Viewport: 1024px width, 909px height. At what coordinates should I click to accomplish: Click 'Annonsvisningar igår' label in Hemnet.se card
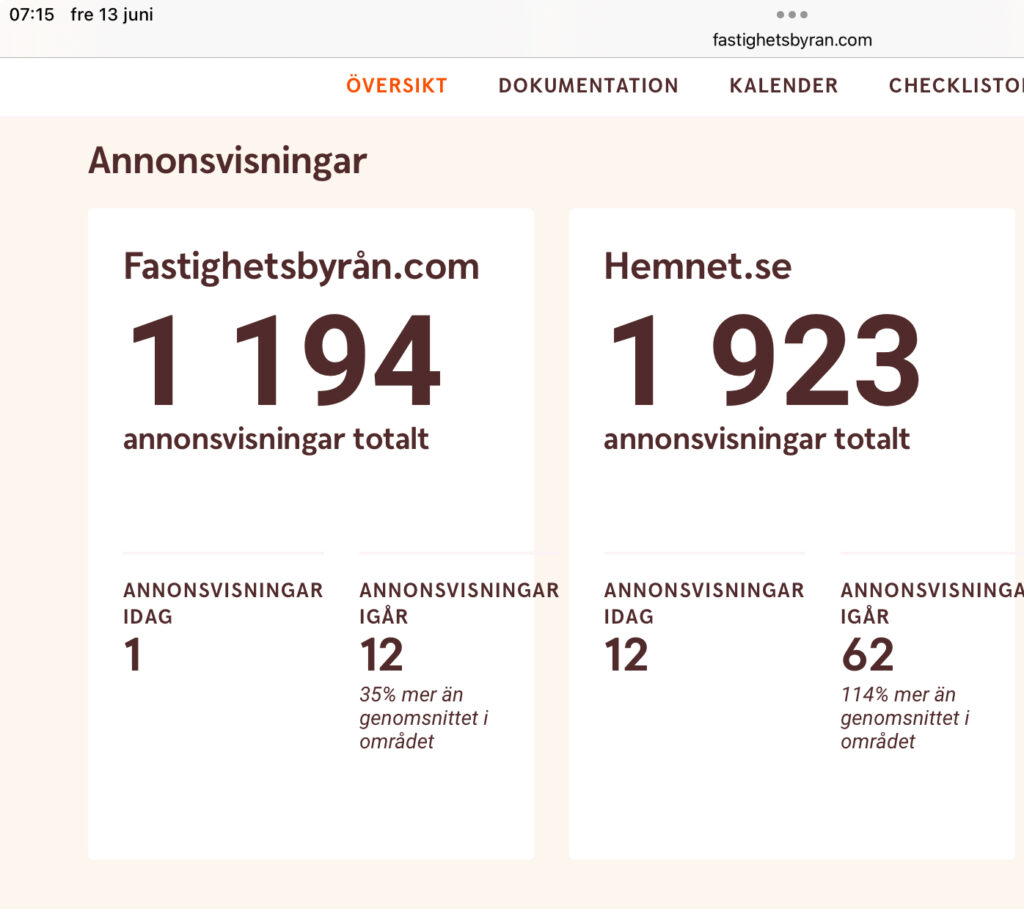pyautogui.click(x=932, y=603)
